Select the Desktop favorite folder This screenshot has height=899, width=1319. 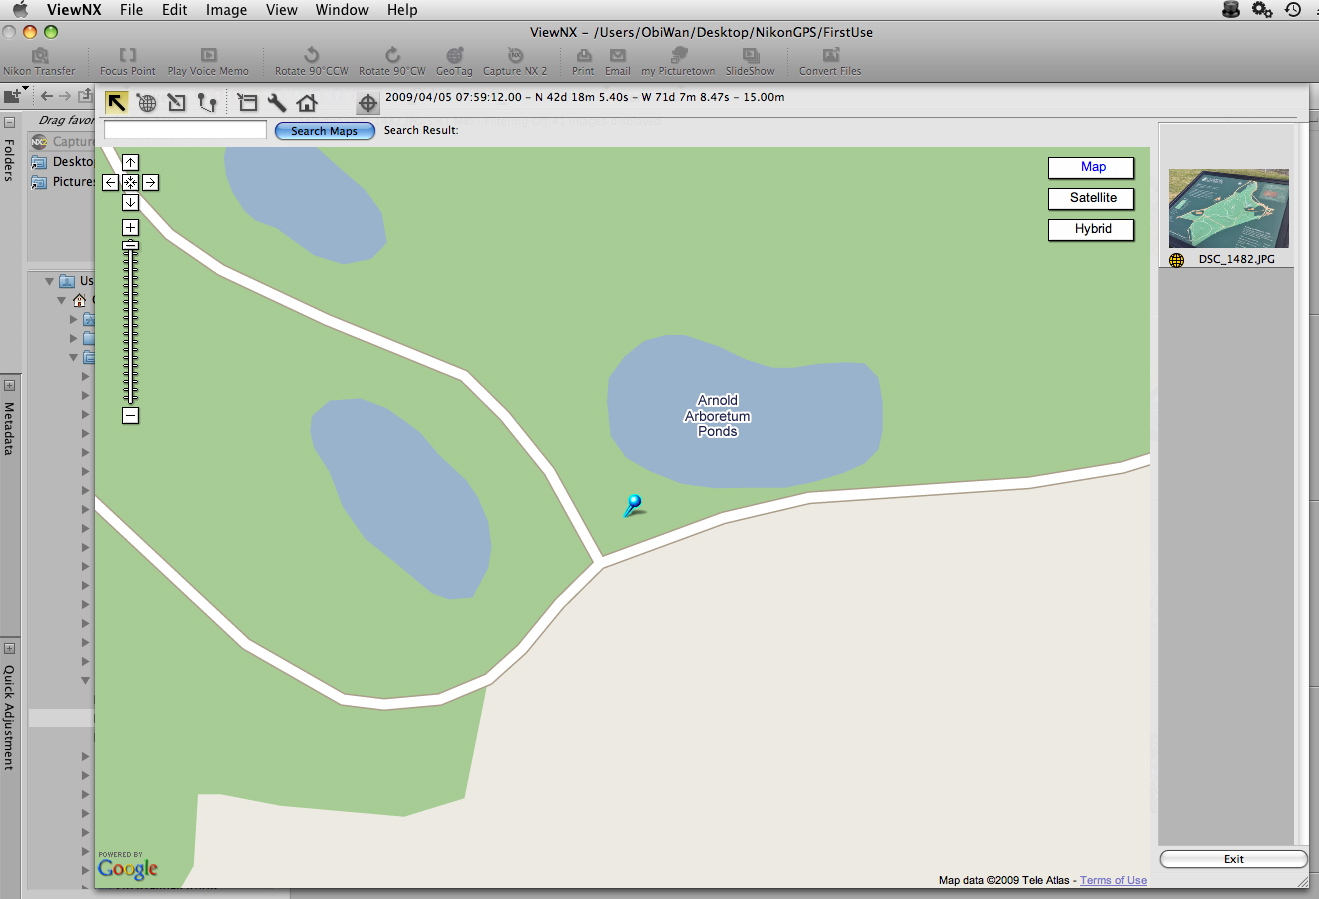[x=62, y=162]
